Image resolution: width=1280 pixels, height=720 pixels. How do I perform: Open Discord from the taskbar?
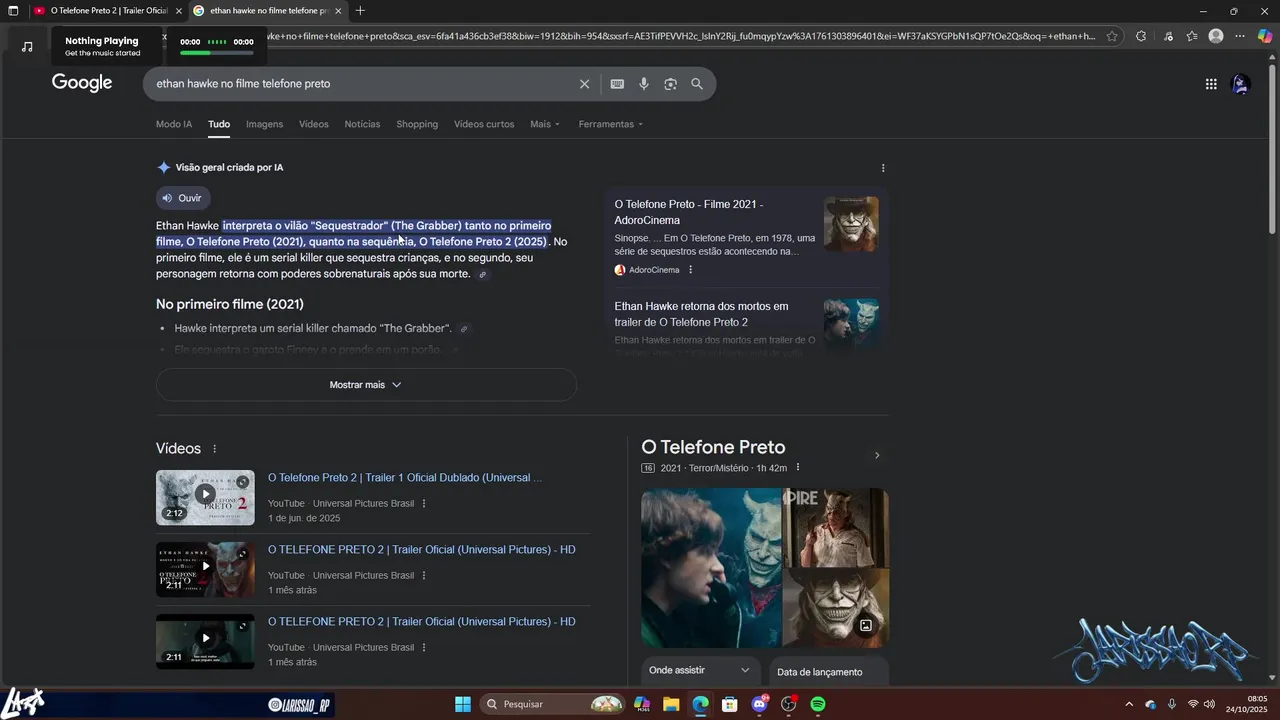point(760,704)
